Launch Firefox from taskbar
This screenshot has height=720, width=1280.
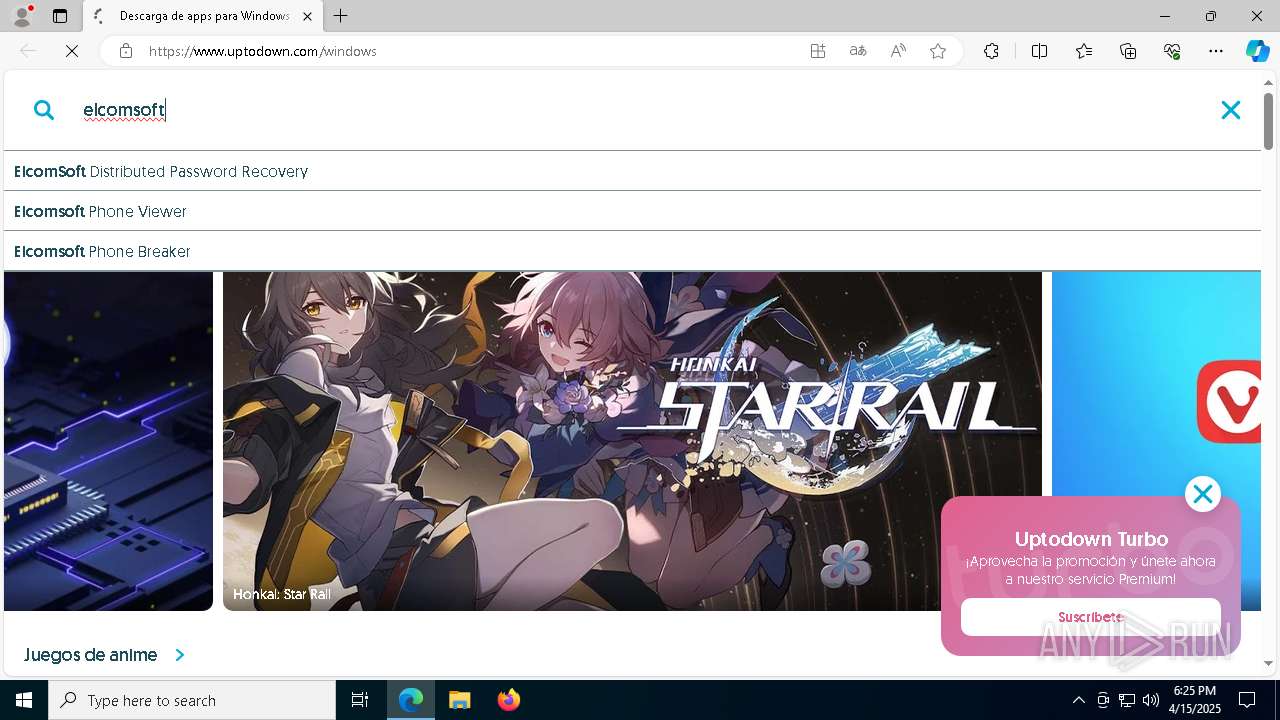[x=508, y=700]
